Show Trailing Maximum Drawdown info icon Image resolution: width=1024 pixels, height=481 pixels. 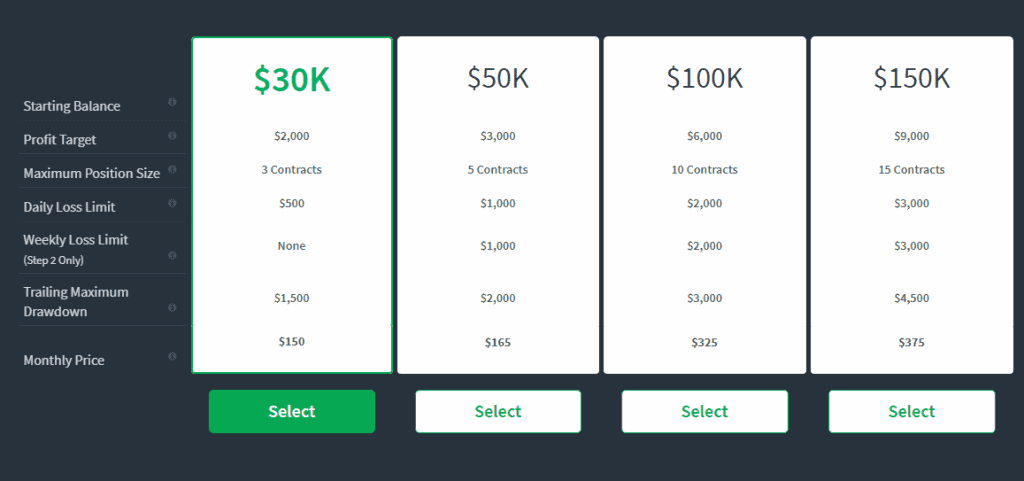172,307
